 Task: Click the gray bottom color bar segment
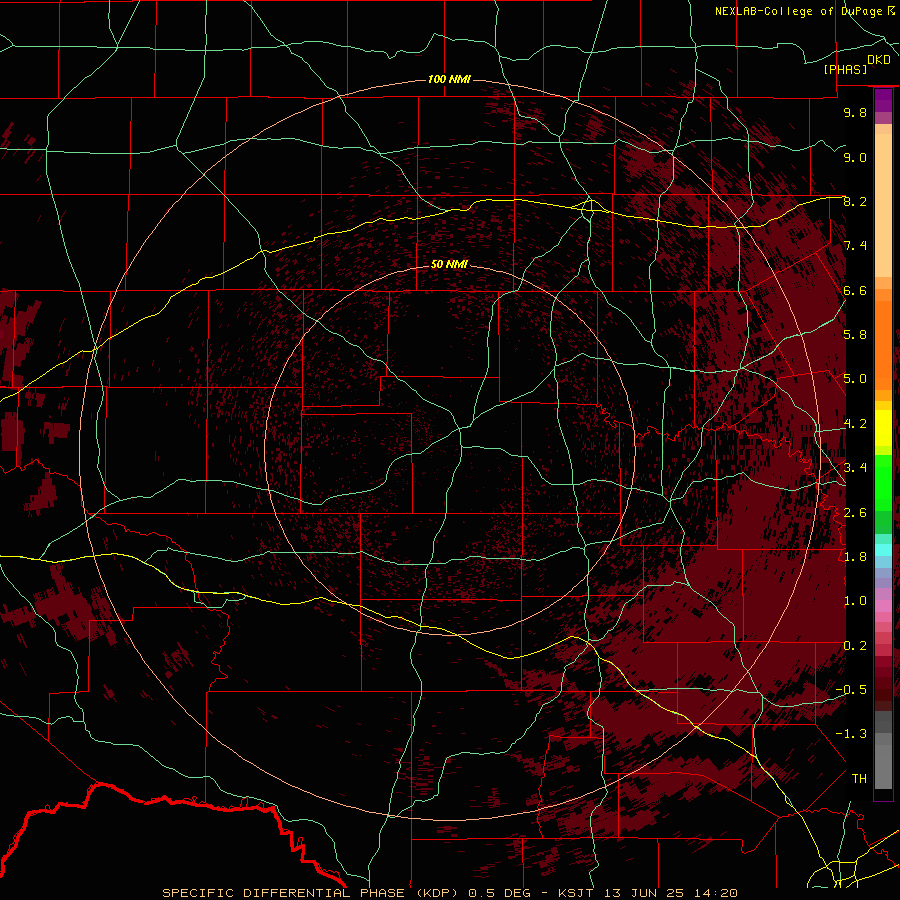coord(883,766)
